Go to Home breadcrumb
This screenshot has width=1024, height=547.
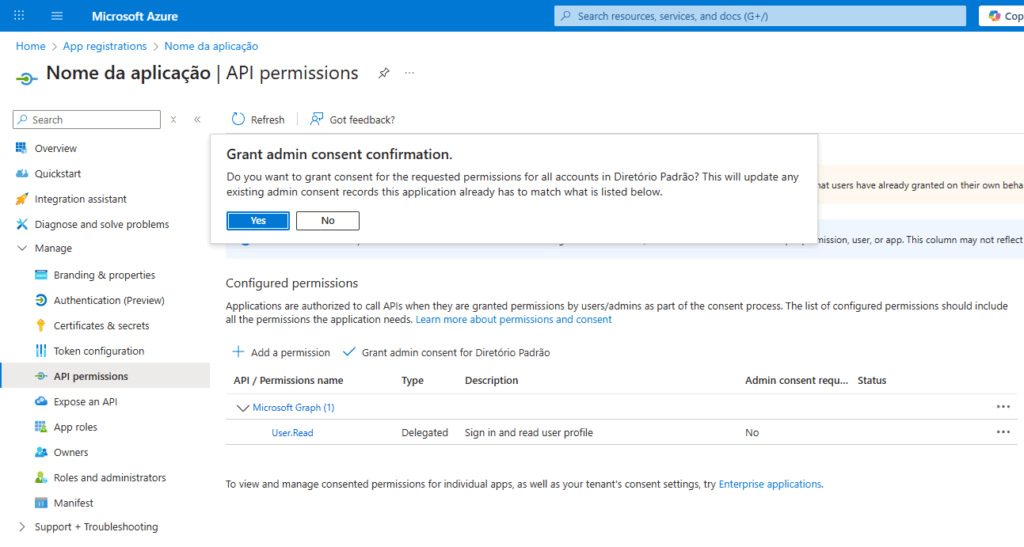click(x=31, y=46)
